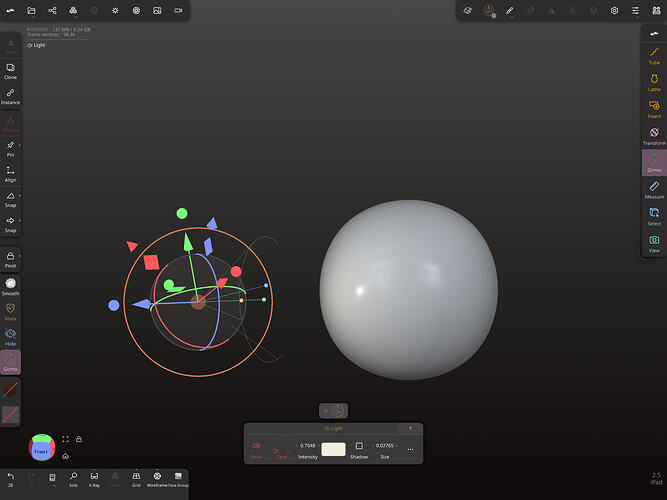Open the Share/export menu icon

pos(52,11)
